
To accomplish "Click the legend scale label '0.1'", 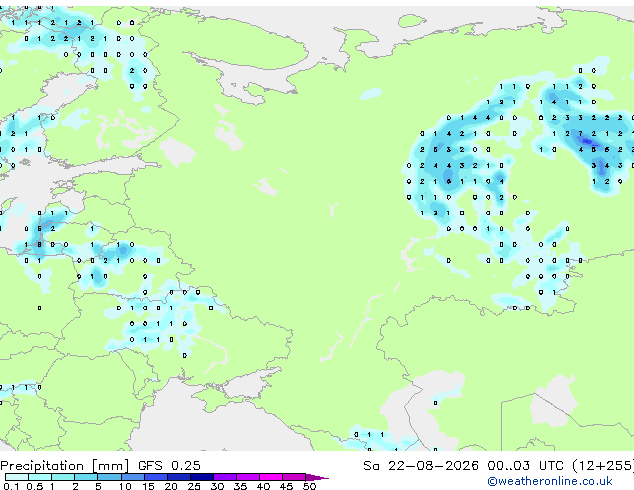I will pyautogui.click(x=11, y=486).
